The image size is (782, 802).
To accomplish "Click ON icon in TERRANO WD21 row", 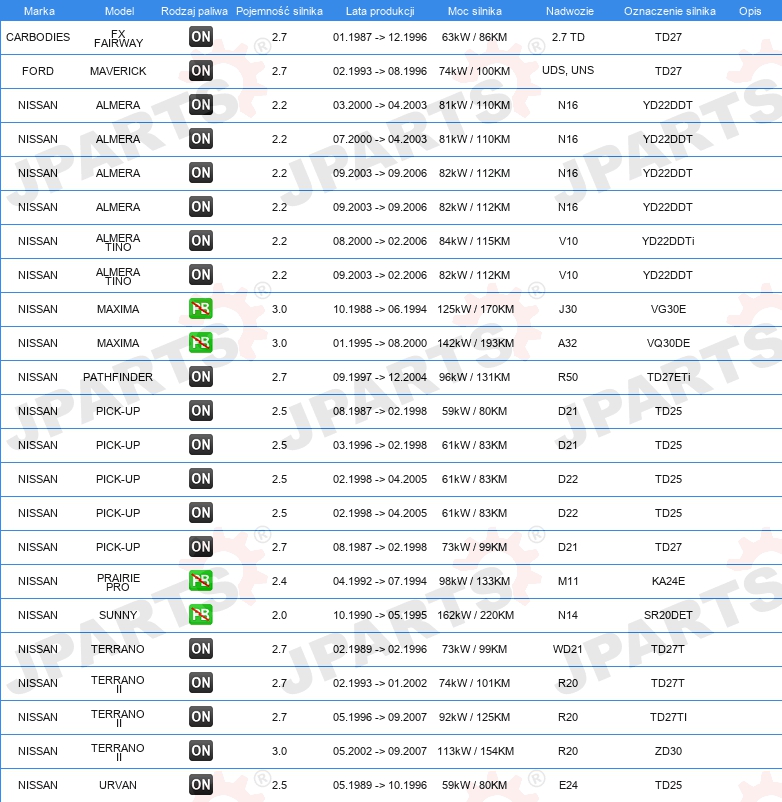I will pos(200,649).
